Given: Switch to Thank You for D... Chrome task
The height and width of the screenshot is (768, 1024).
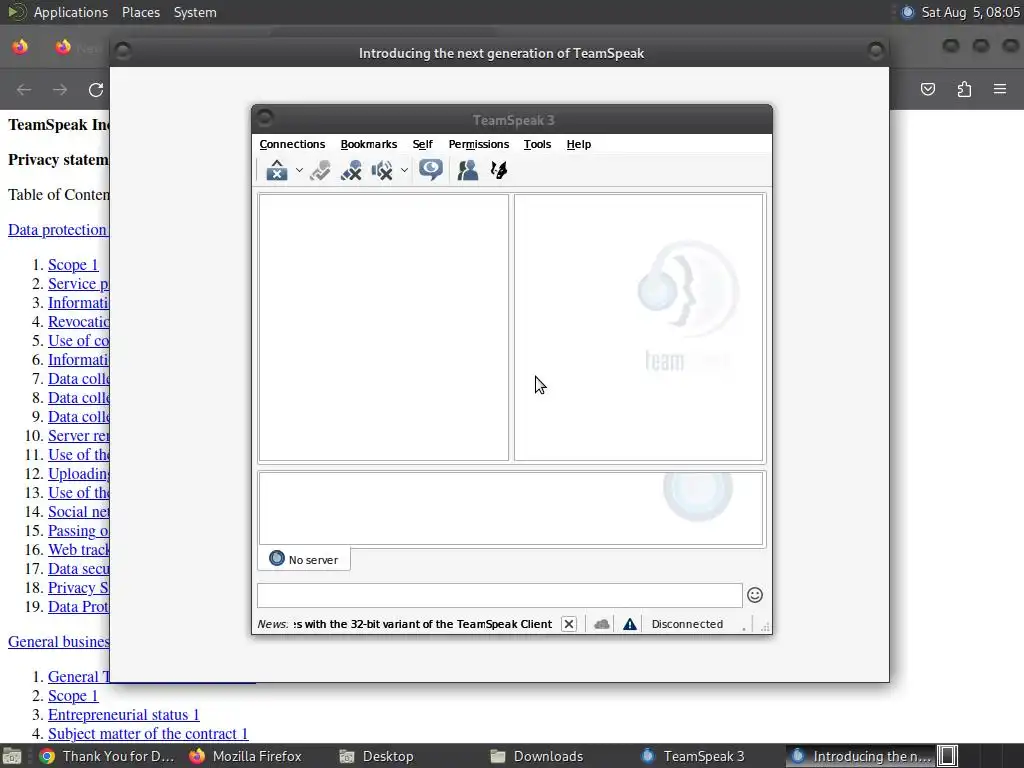Looking at the screenshot, I should pyautogui.click(x=107, y=756).
